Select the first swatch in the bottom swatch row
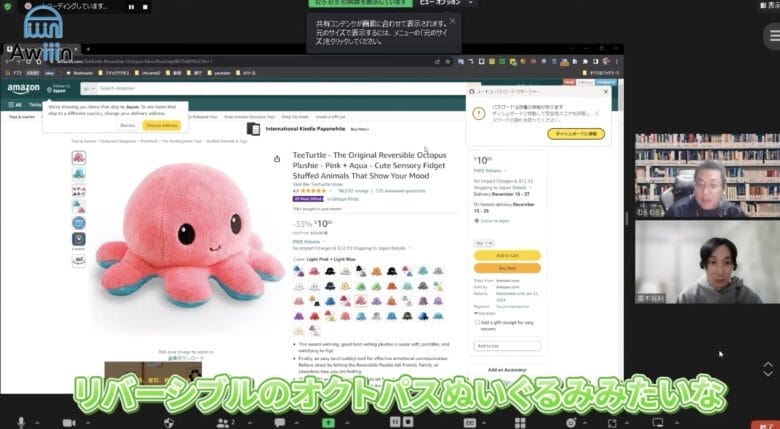The width and height of the screenshot is (780, 429). [298, 330]
